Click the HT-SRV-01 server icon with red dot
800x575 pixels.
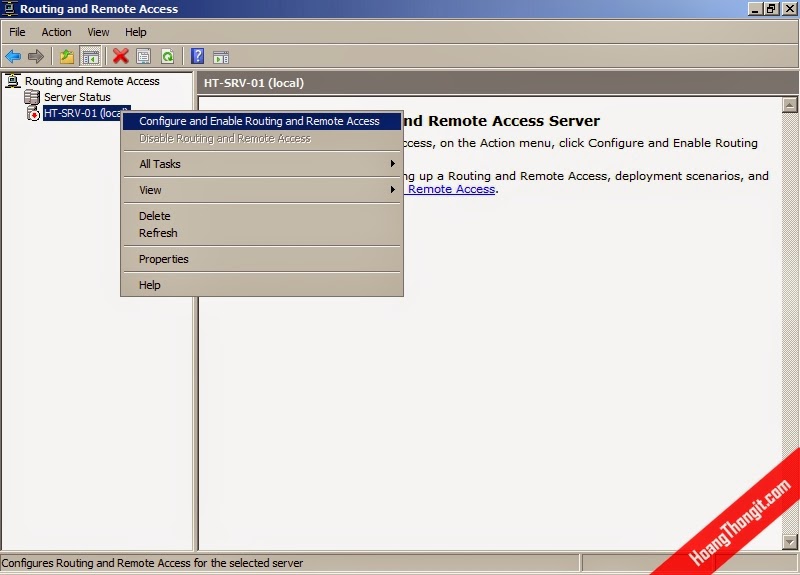click(33, 113)
